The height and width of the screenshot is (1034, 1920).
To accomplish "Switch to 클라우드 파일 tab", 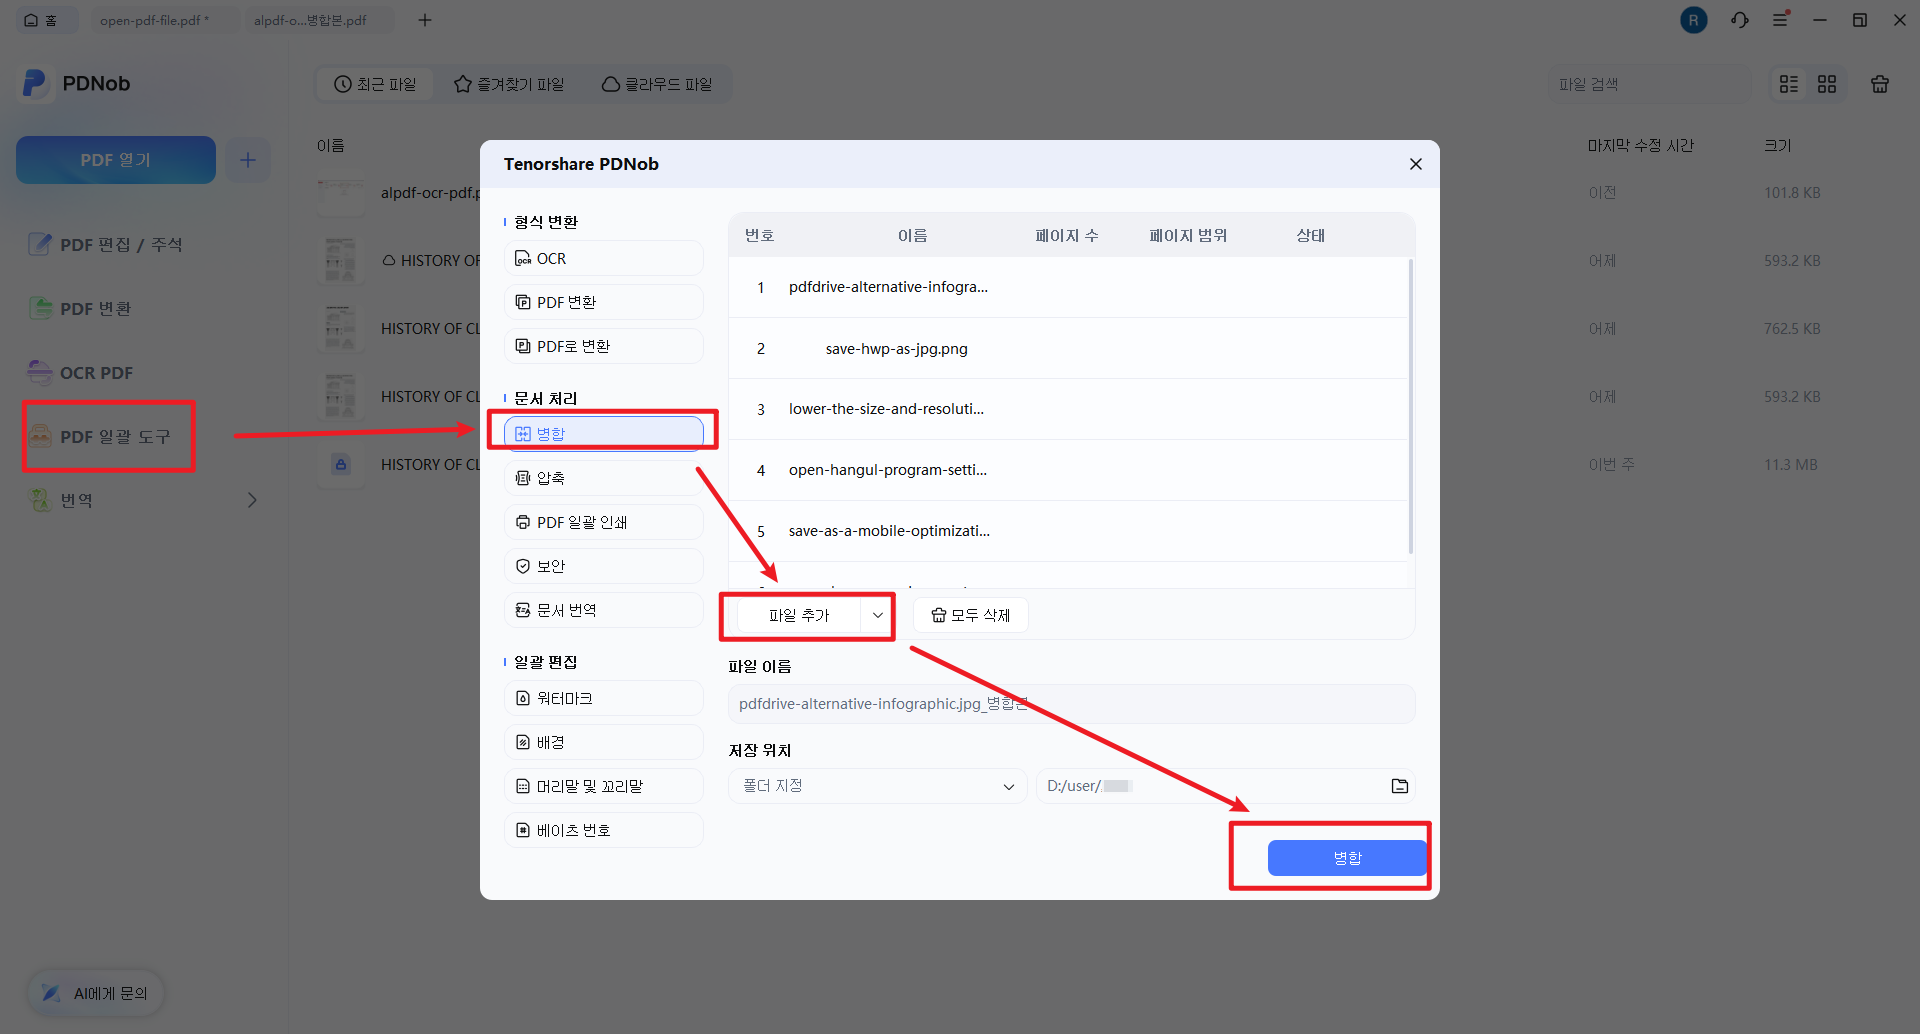I will pos(657,84).
